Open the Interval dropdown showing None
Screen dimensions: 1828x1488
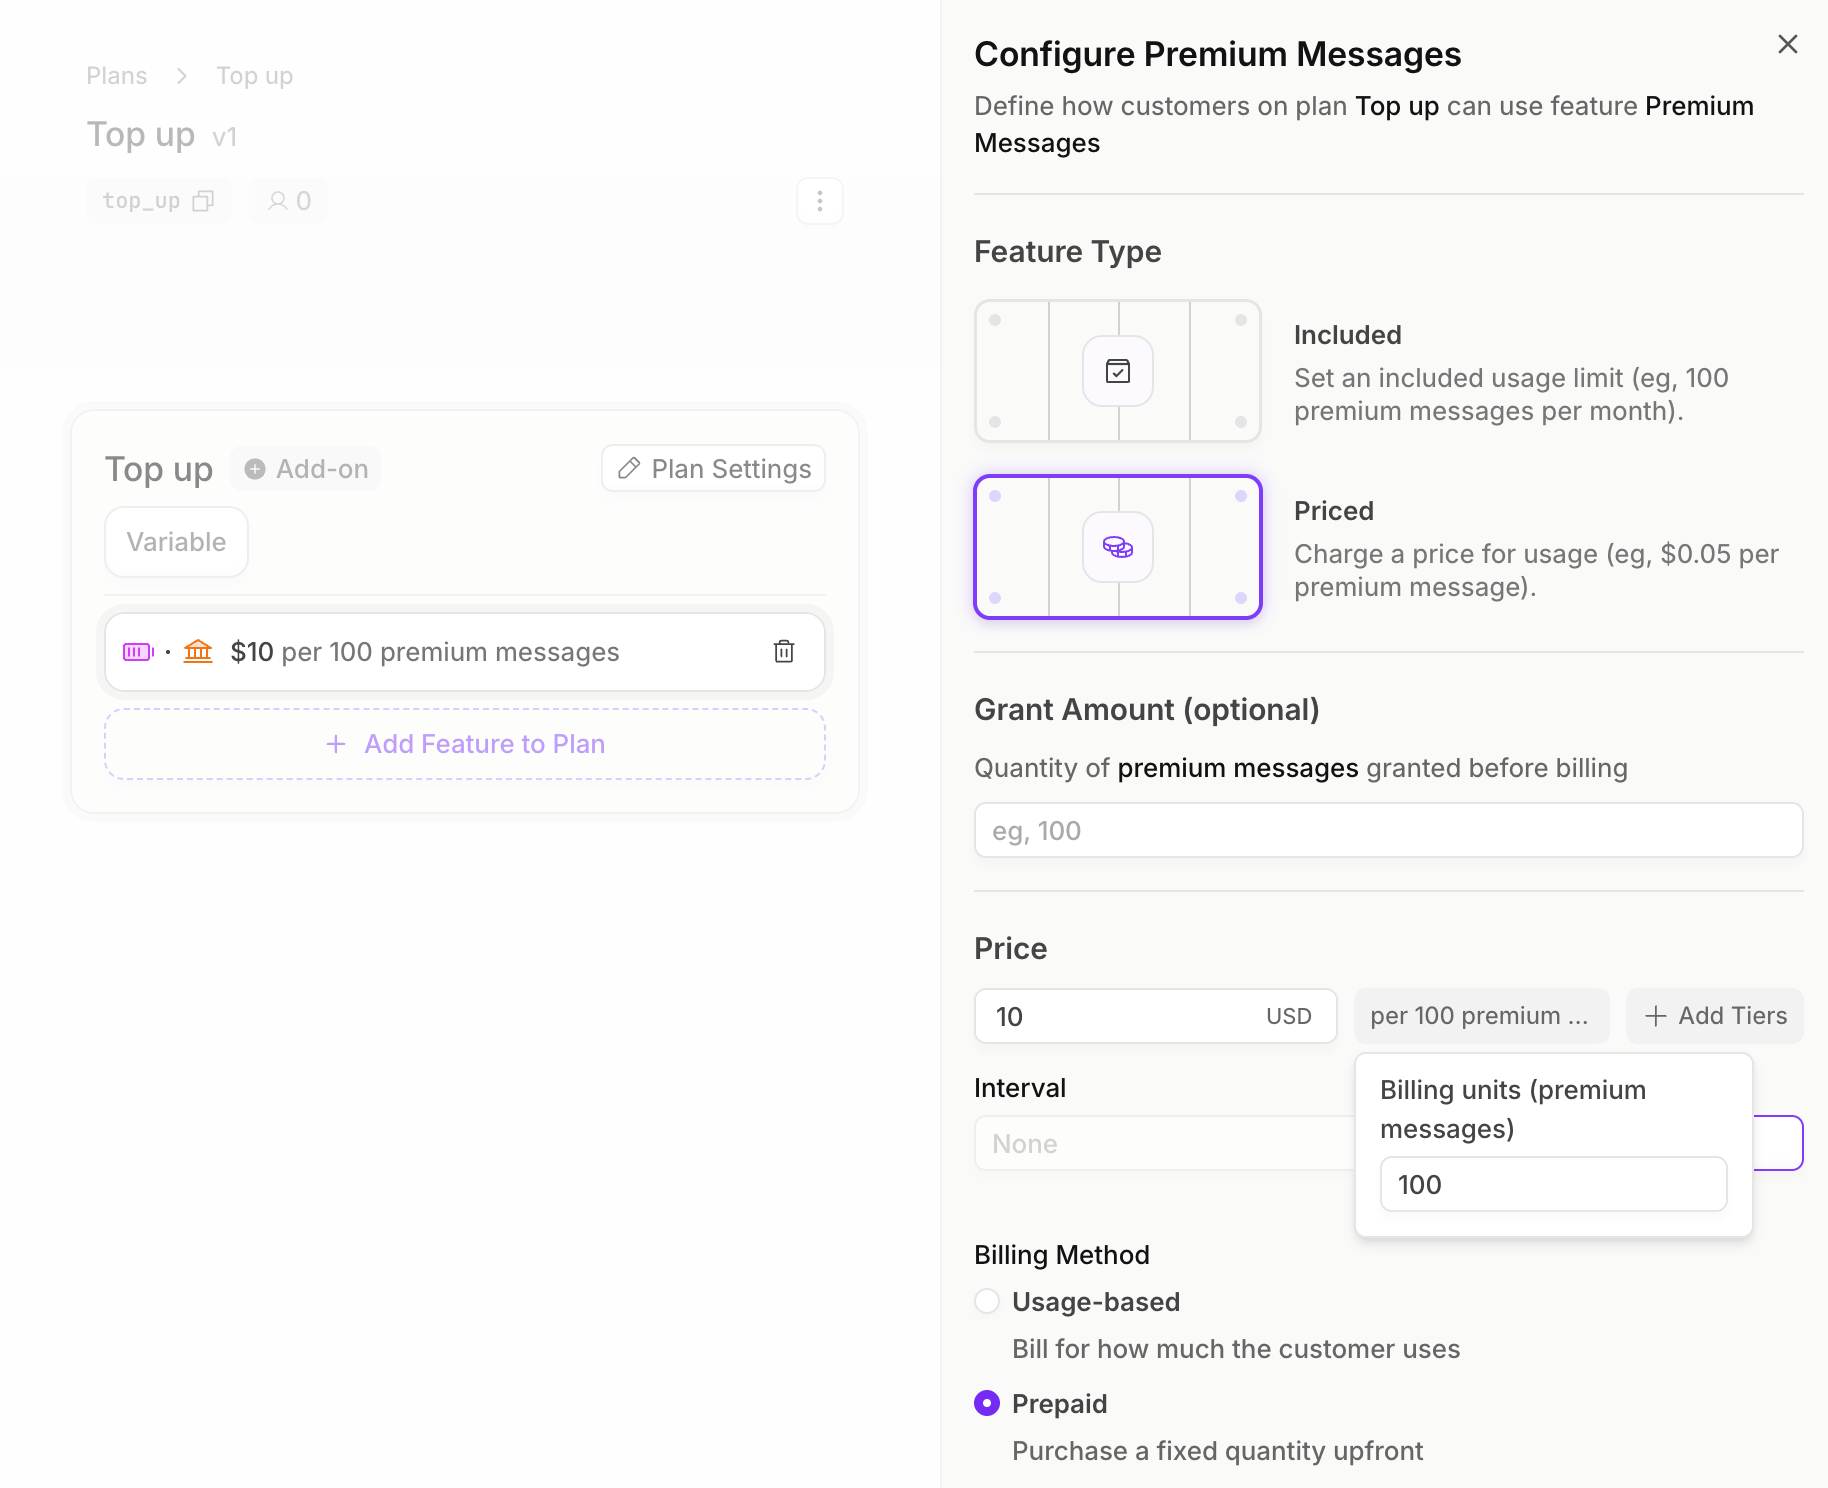tap(1160, 1143)
